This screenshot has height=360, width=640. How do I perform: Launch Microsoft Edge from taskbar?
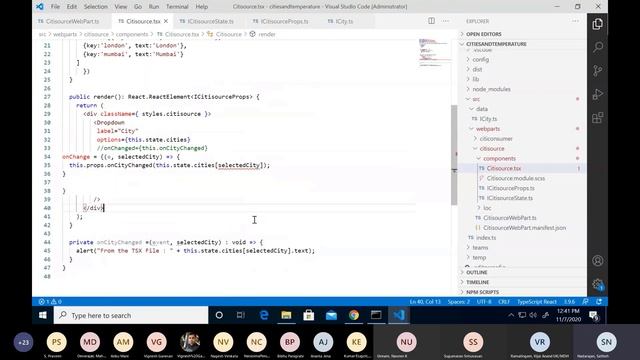click(x=264, y=315)
